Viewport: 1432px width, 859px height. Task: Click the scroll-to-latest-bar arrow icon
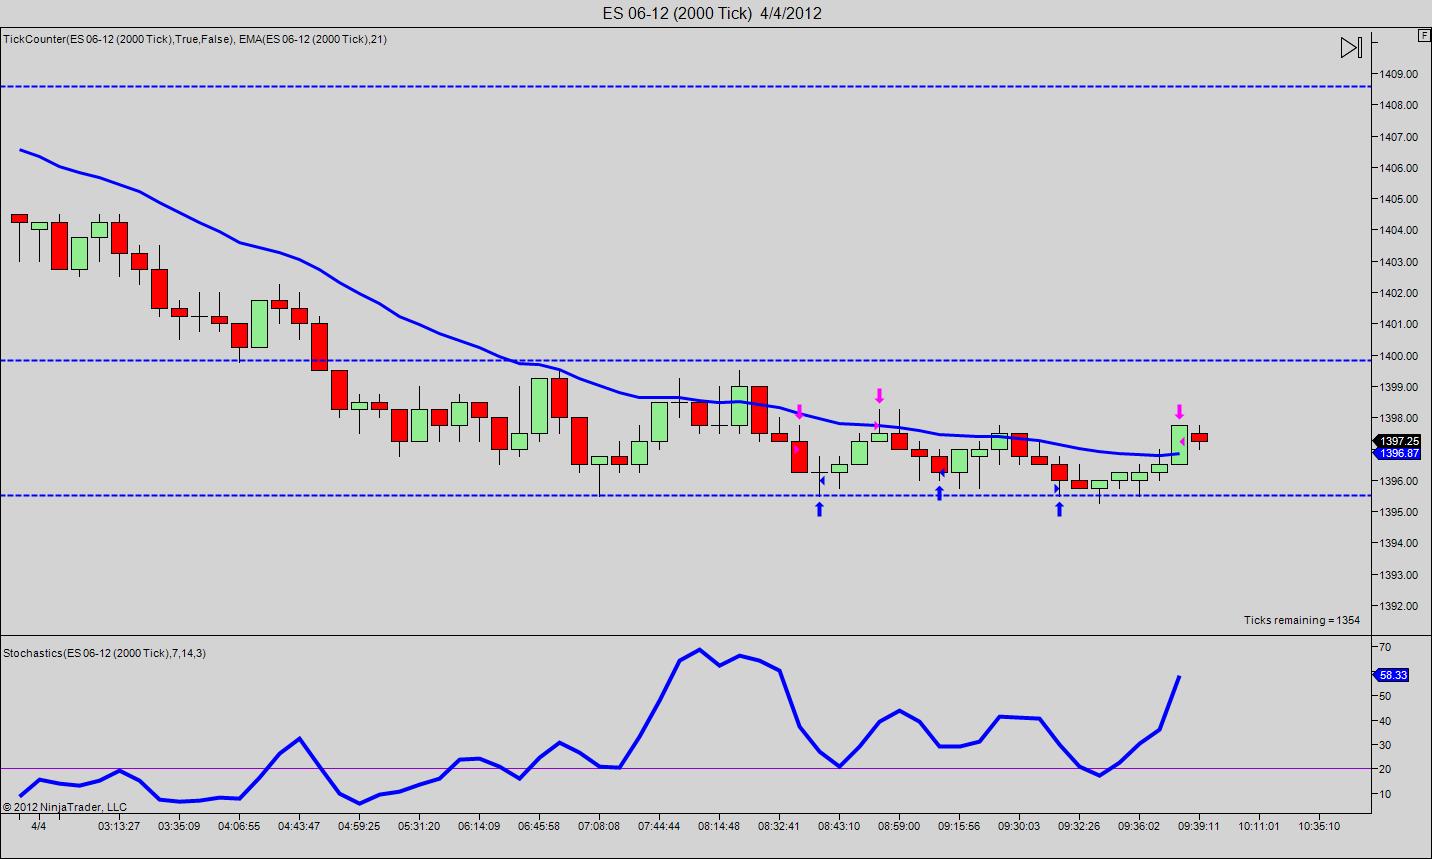(x=1351, y=47)
